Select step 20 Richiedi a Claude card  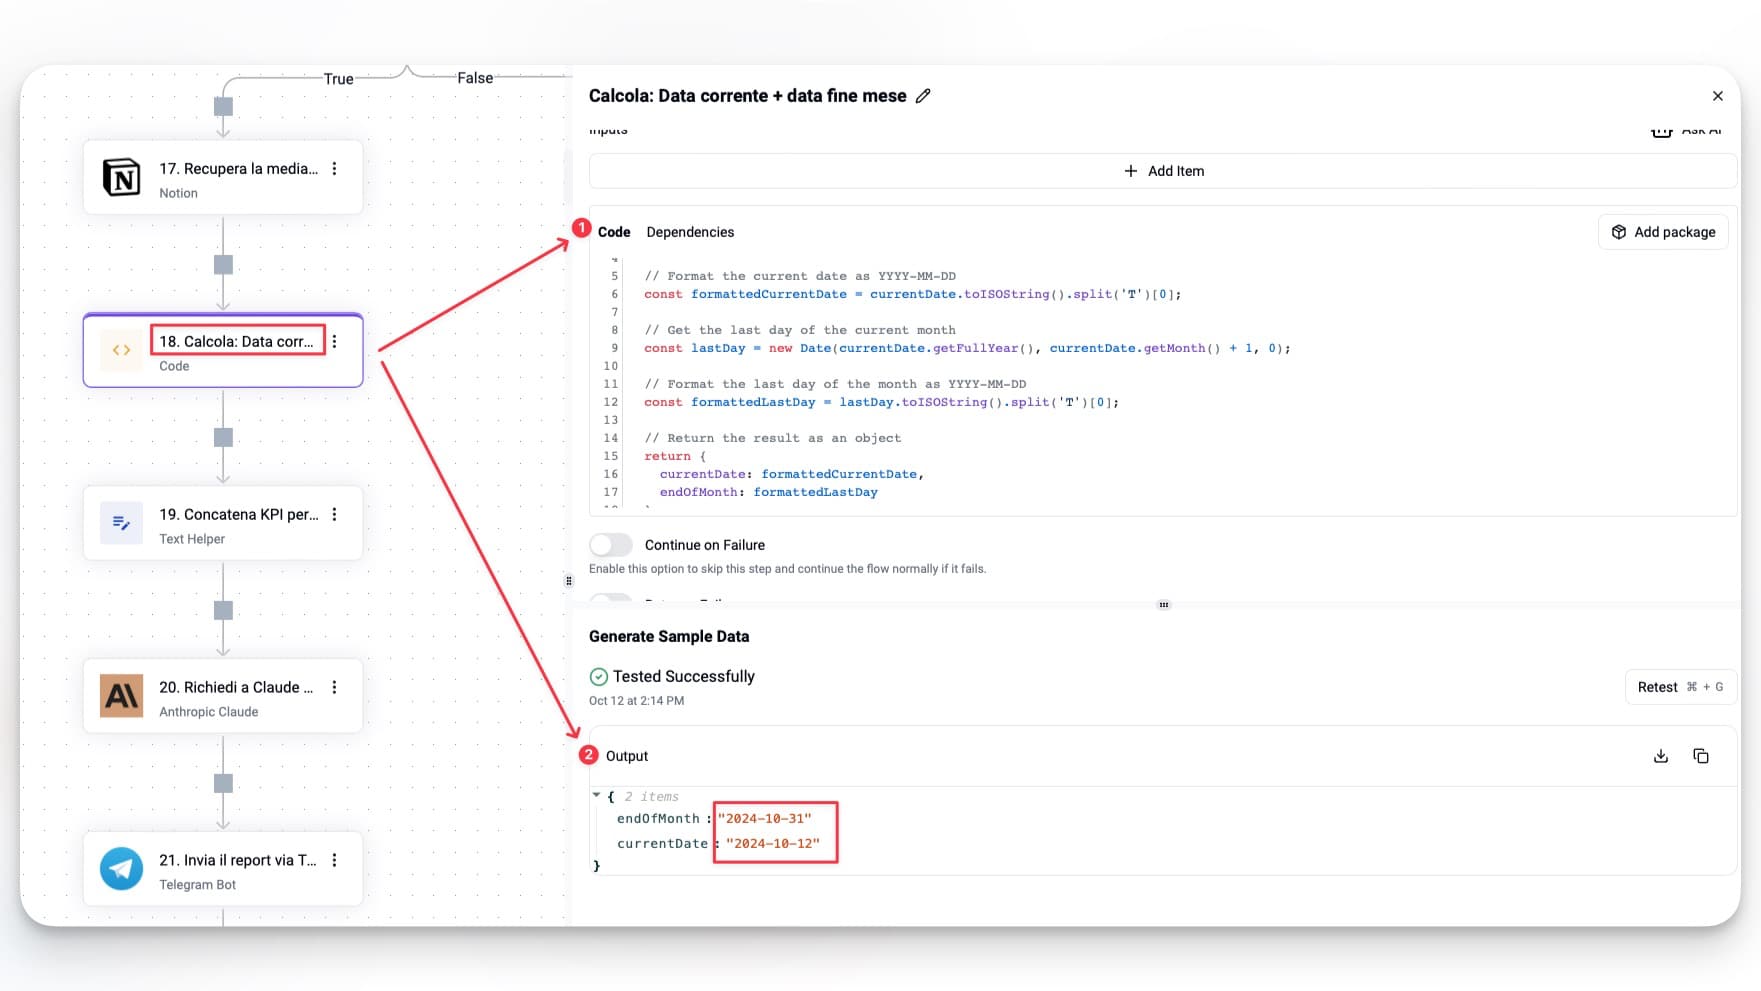click(223, 696)
